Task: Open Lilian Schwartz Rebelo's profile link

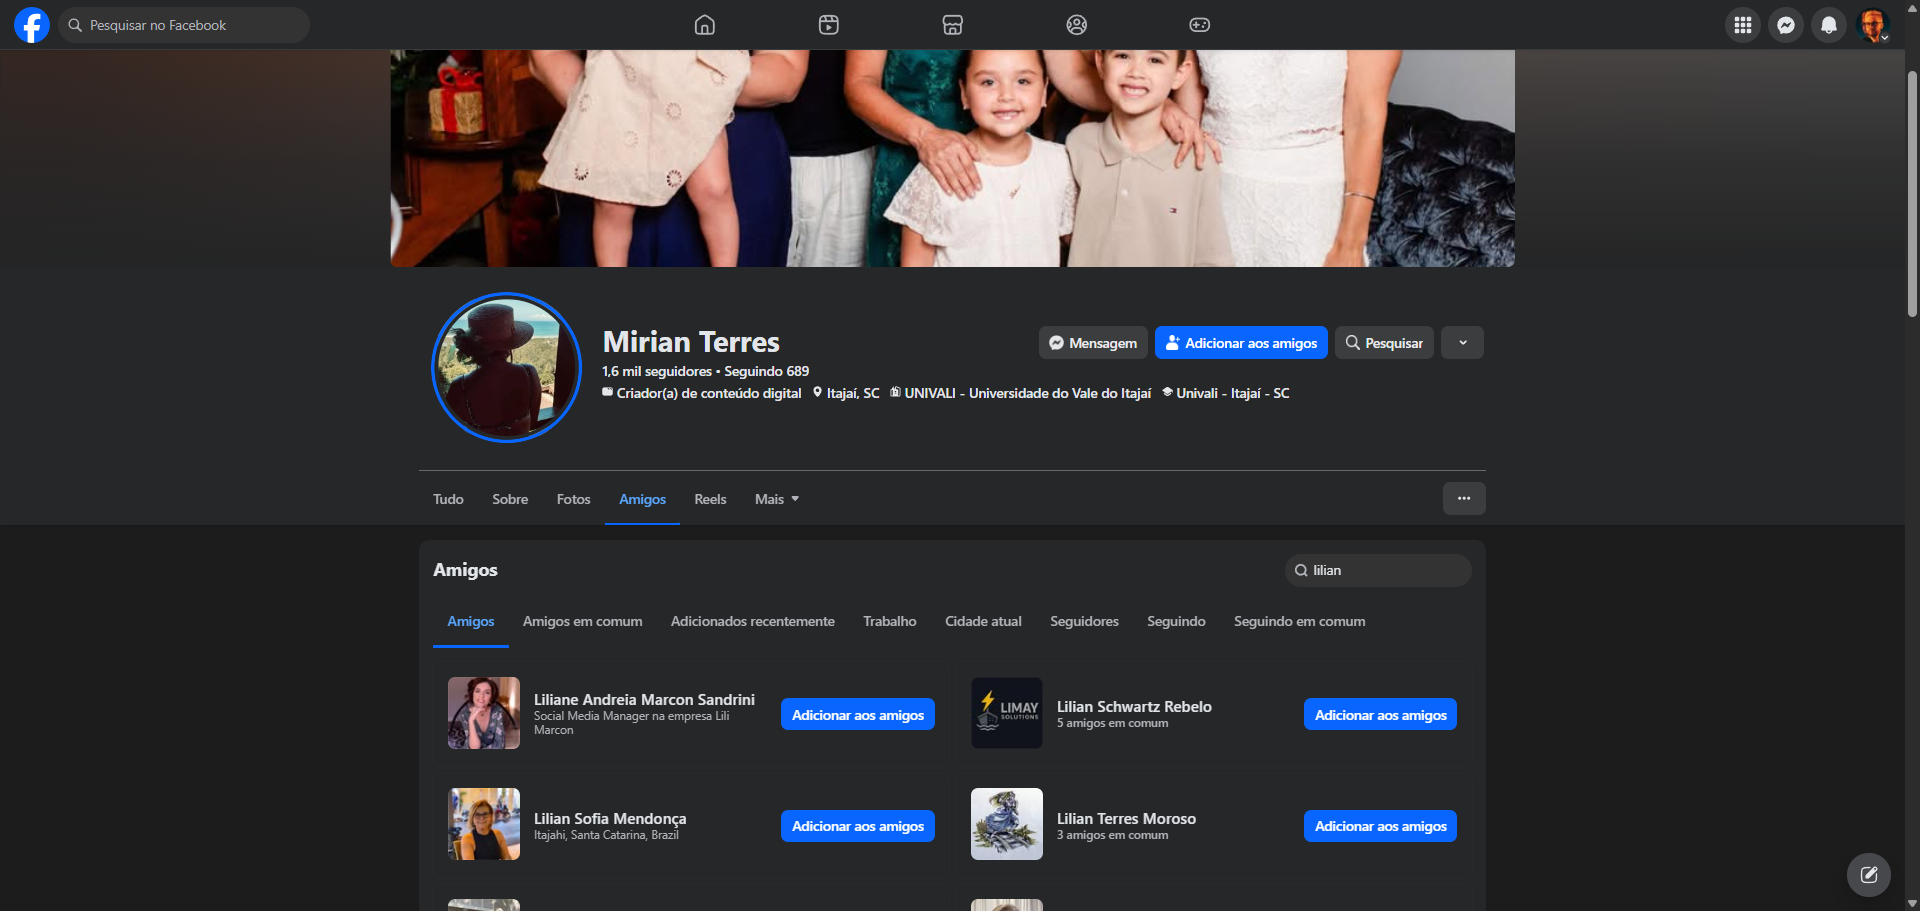Action: (1134, 707)
